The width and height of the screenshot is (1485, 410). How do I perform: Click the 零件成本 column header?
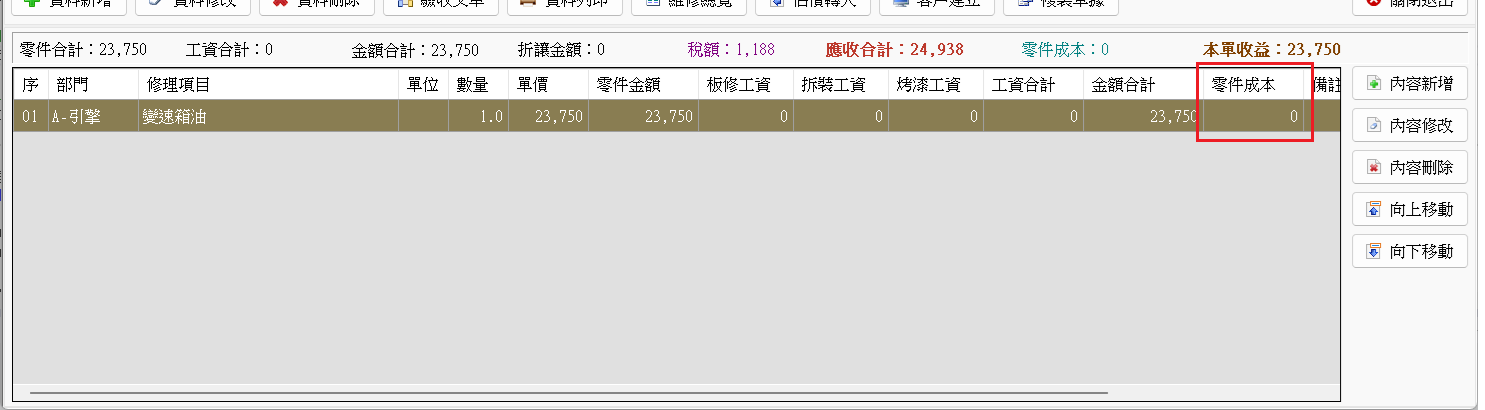point(1251,85)
